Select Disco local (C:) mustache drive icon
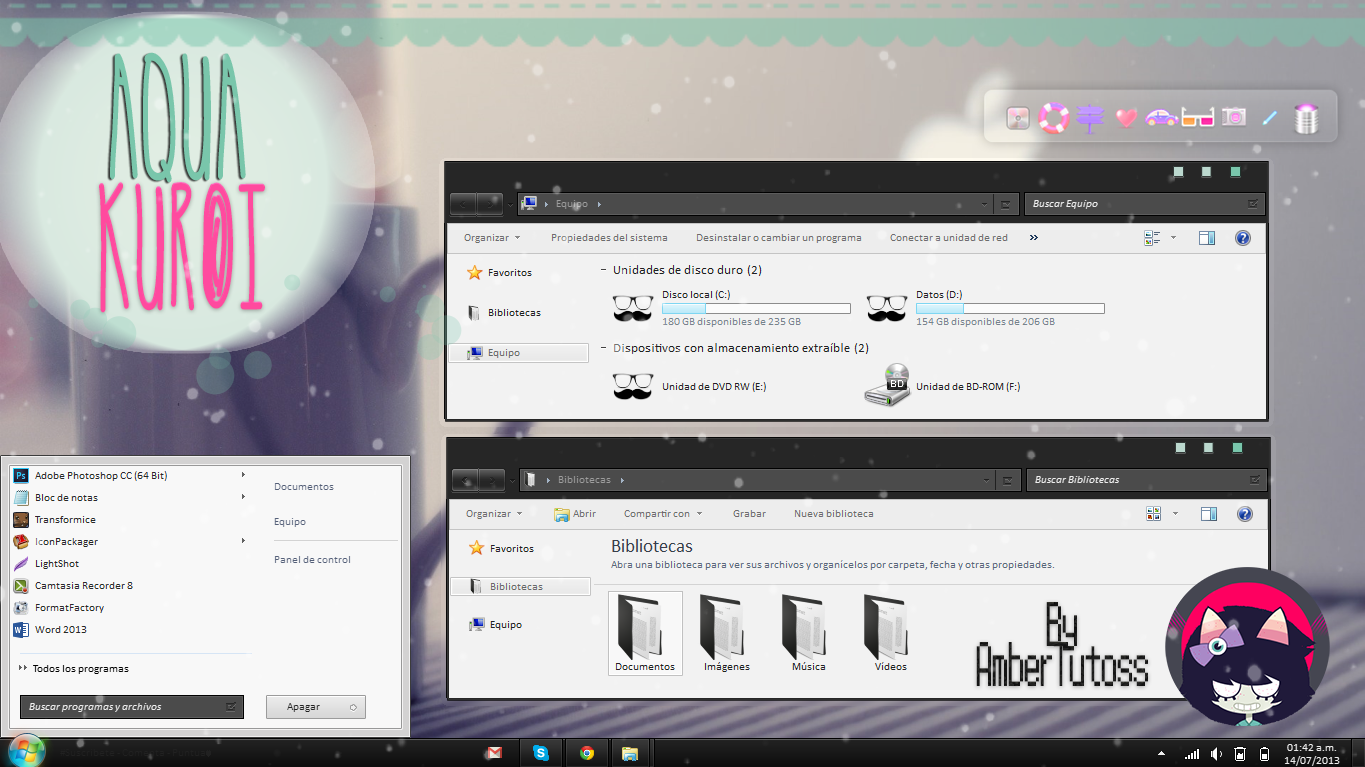This screenshot has width=1365, height=767. pyautogui.click(x=632, y=308)
